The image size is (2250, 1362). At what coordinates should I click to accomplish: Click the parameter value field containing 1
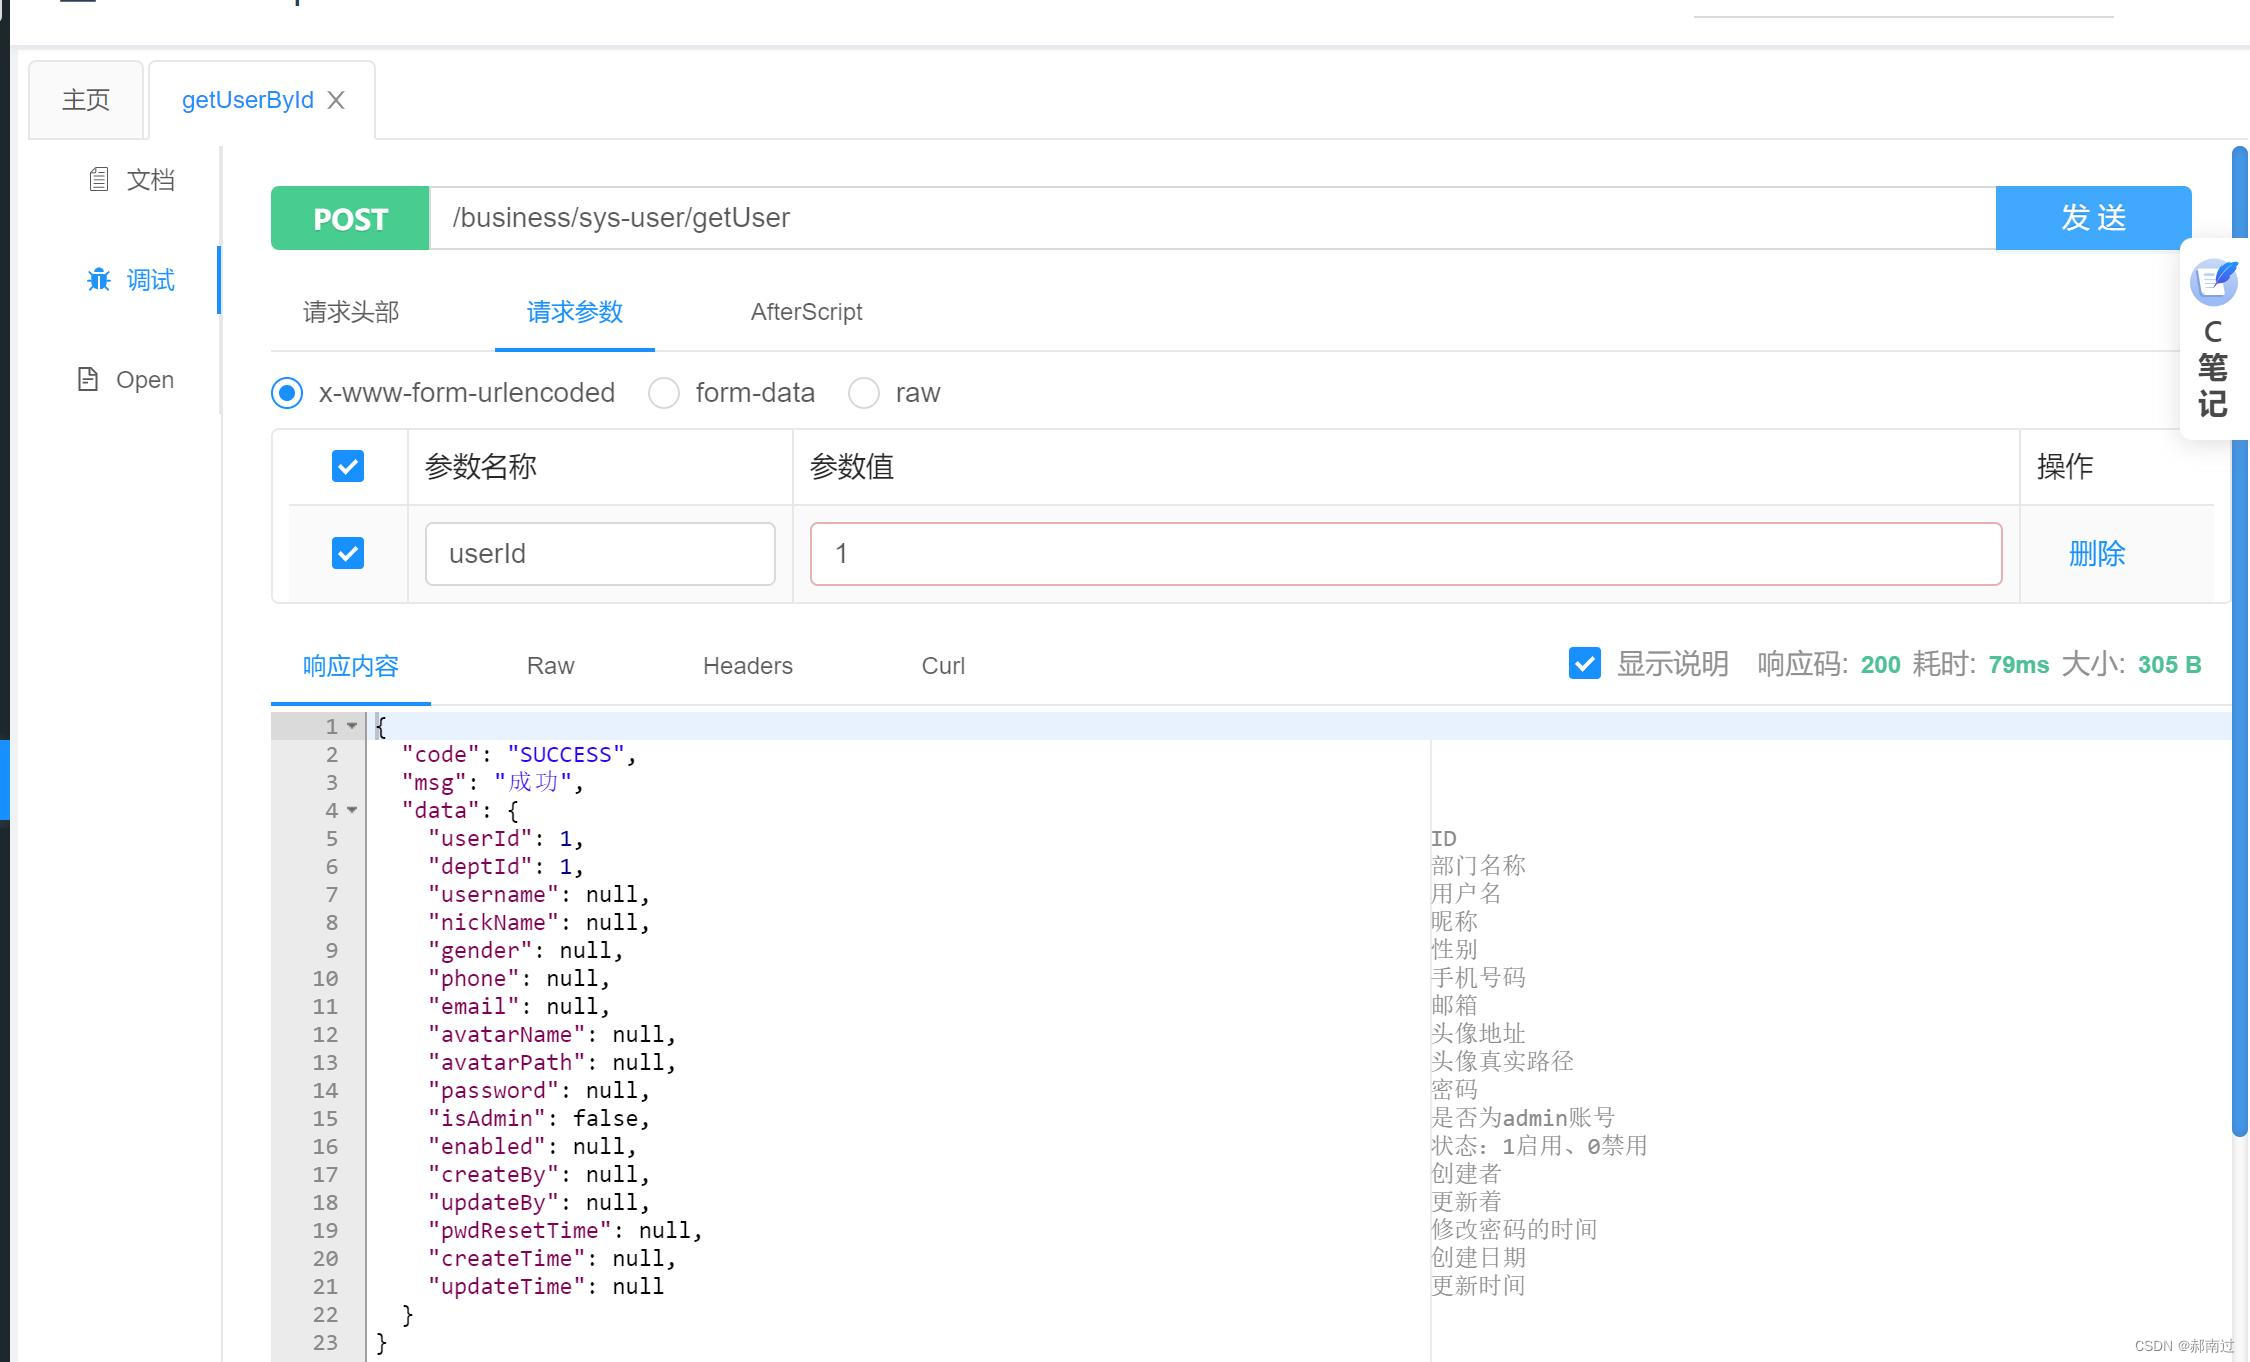(x=1406, y=553)
